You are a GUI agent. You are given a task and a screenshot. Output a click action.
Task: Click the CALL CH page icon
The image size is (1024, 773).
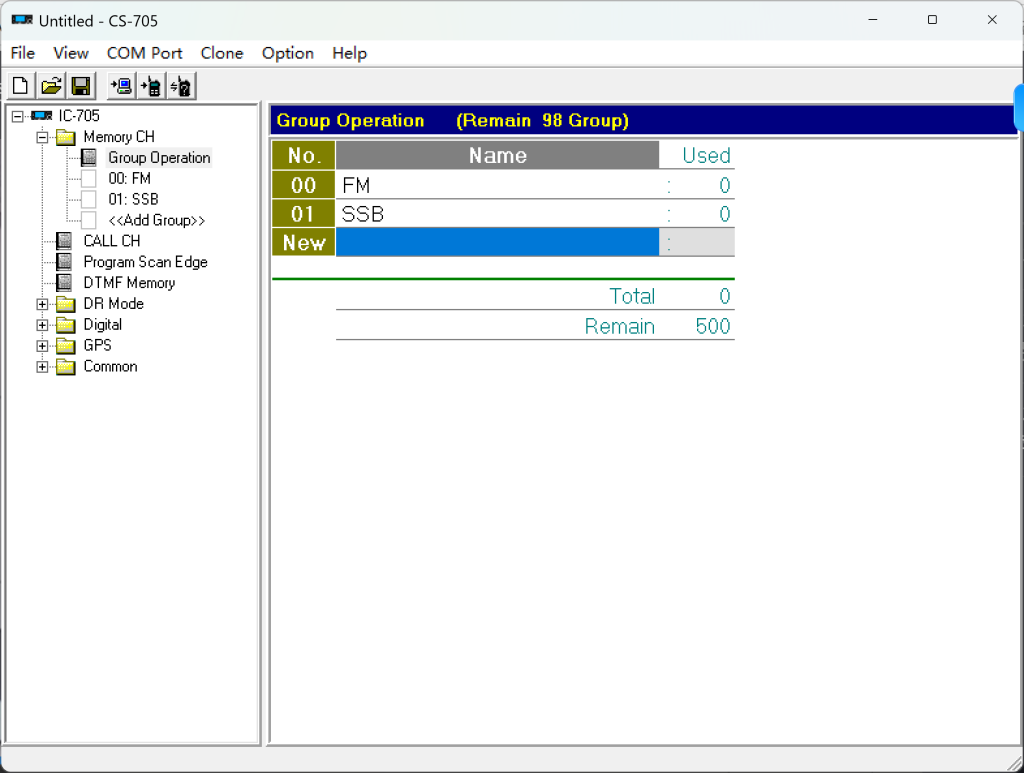(64, 241)
